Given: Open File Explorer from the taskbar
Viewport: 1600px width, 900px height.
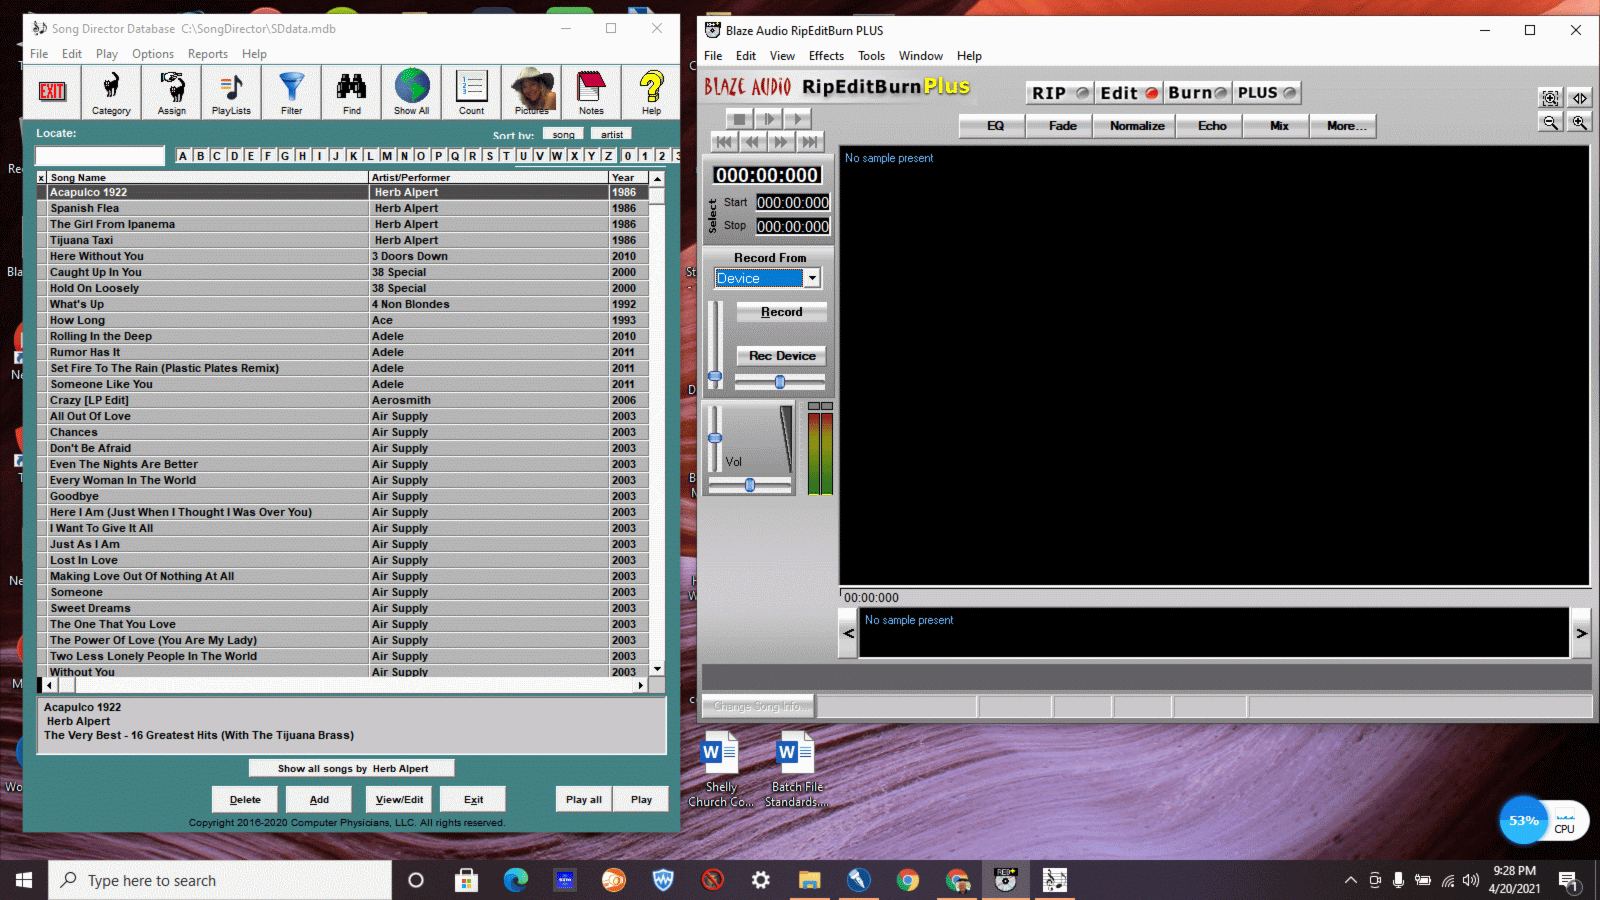Looking at the screenshot, I should 809,880.
